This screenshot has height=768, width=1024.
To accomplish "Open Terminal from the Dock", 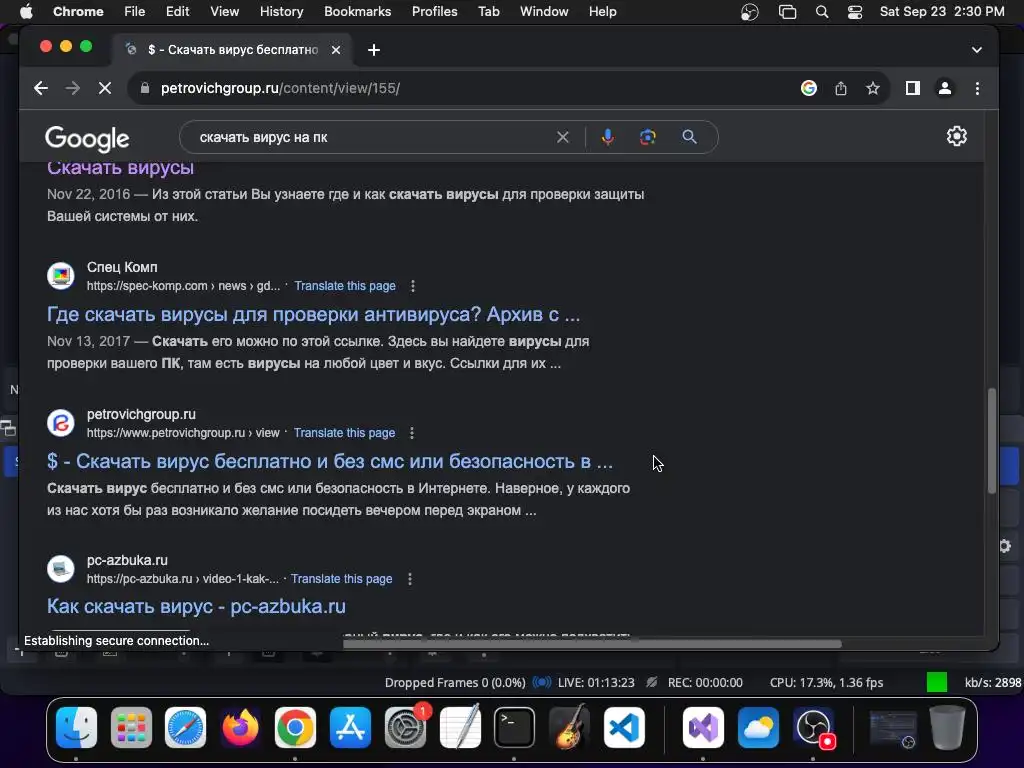I will pos(514,727).
